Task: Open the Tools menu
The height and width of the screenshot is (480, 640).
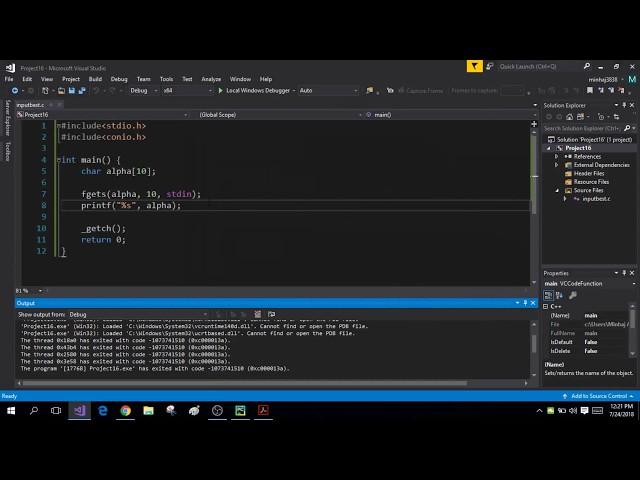Action: [166, 79]
